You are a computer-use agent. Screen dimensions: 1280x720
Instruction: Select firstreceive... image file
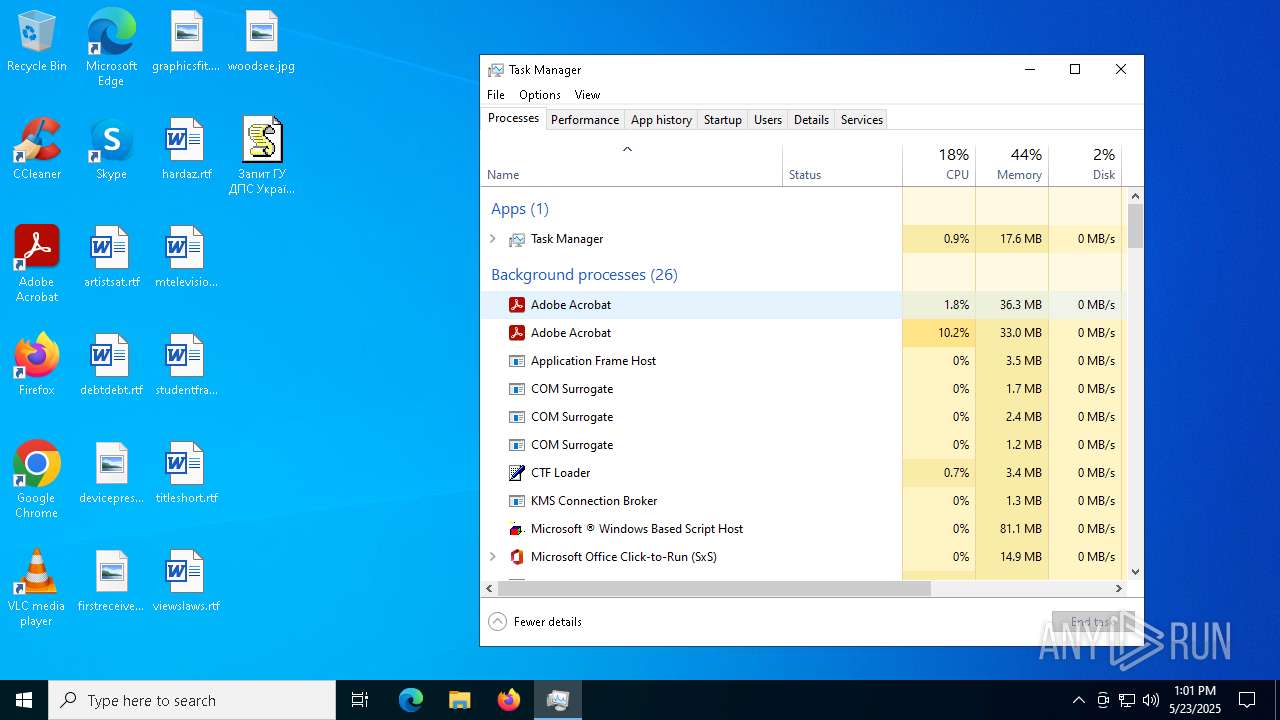coord(111,582)
